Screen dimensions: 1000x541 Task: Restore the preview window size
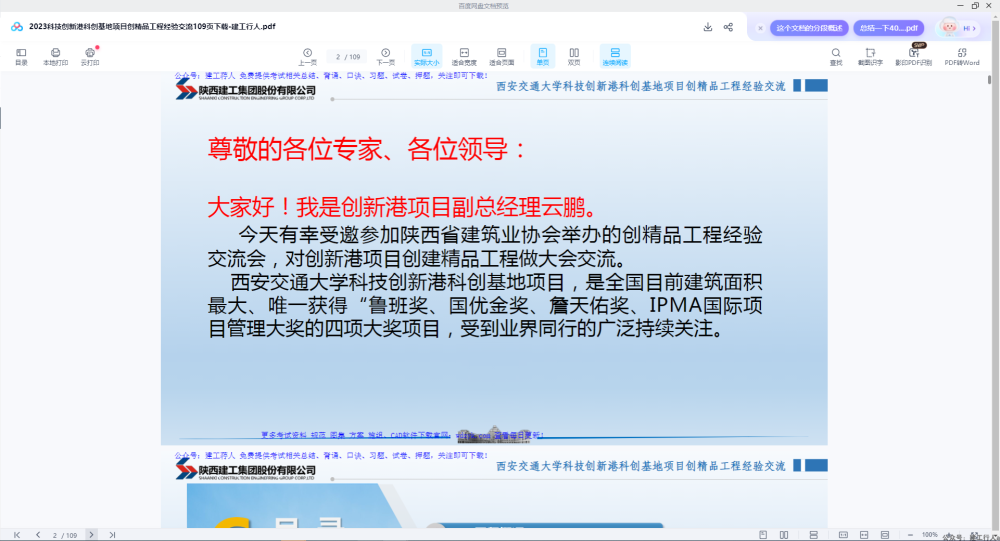point(975,6)
